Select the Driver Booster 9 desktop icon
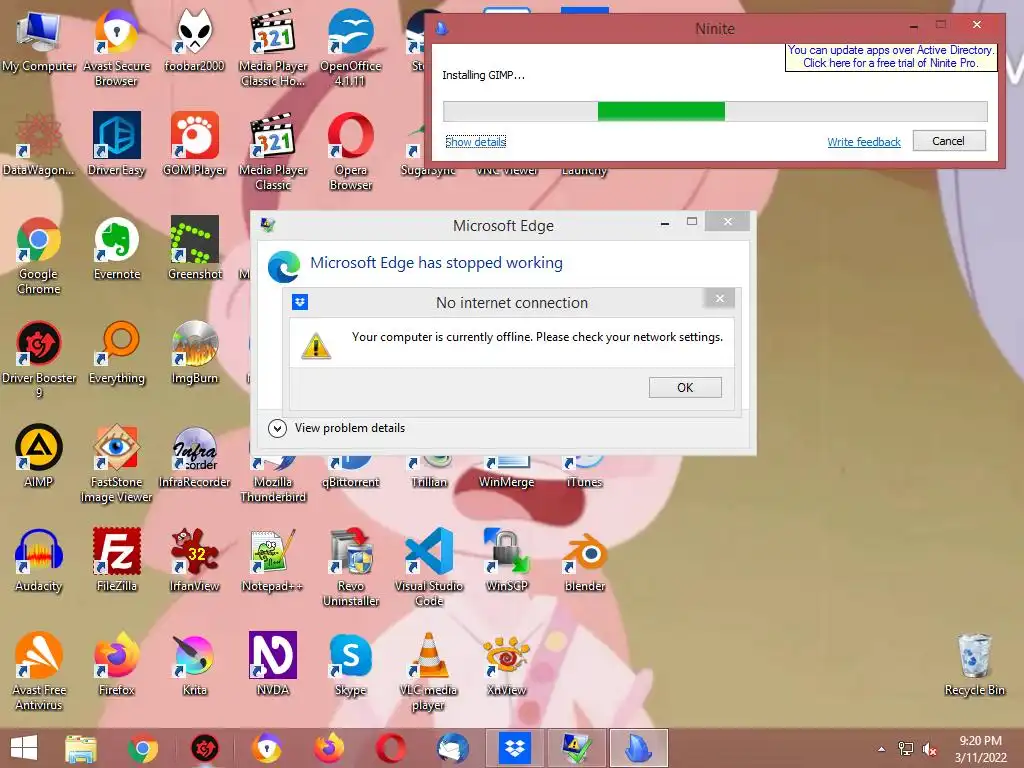Viewport: 1024px width, 768px height. [39, 360]
